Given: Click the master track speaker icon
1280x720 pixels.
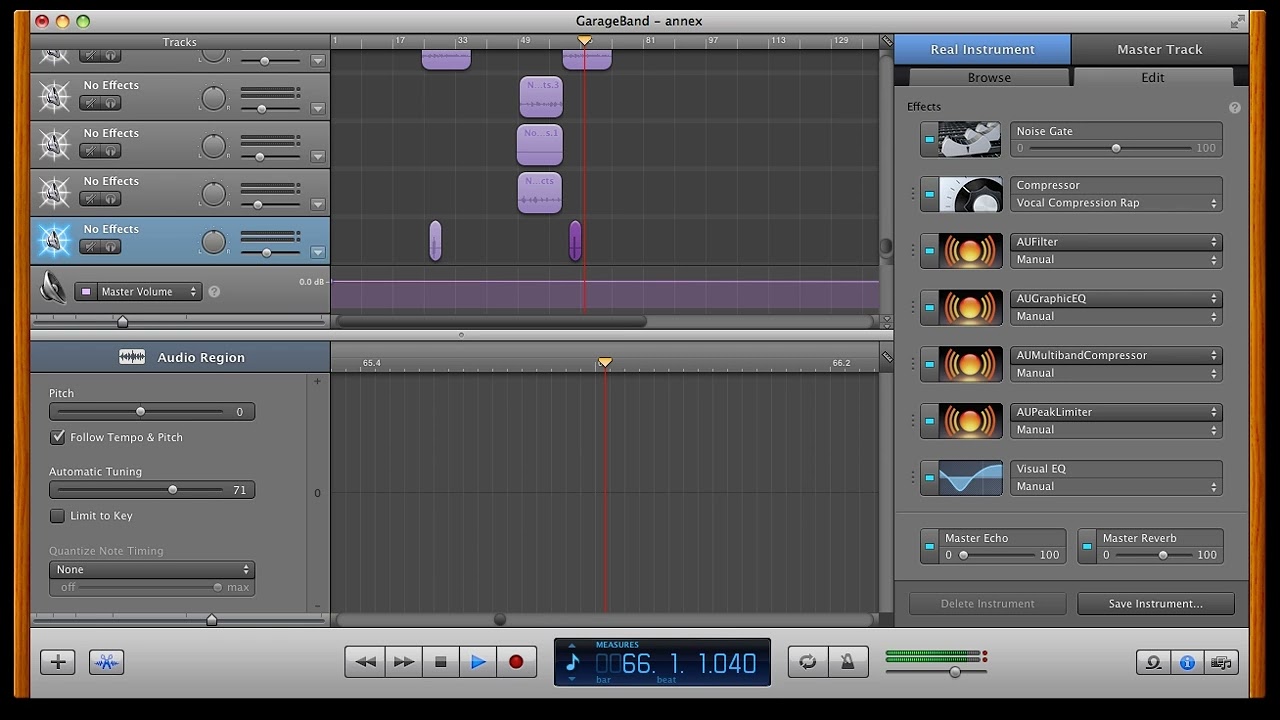Looking at the screenshot, I should pyautogui.click(x=52, y=289).
